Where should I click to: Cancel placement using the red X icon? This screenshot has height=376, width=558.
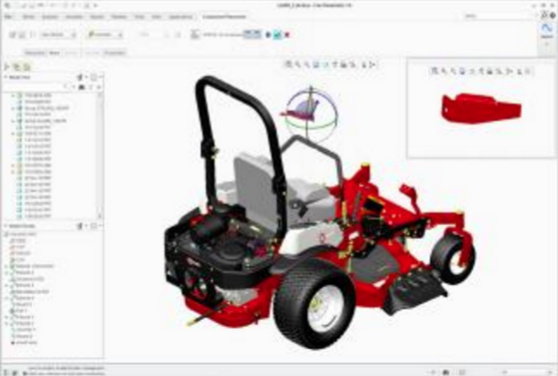[x=288, y=35]
